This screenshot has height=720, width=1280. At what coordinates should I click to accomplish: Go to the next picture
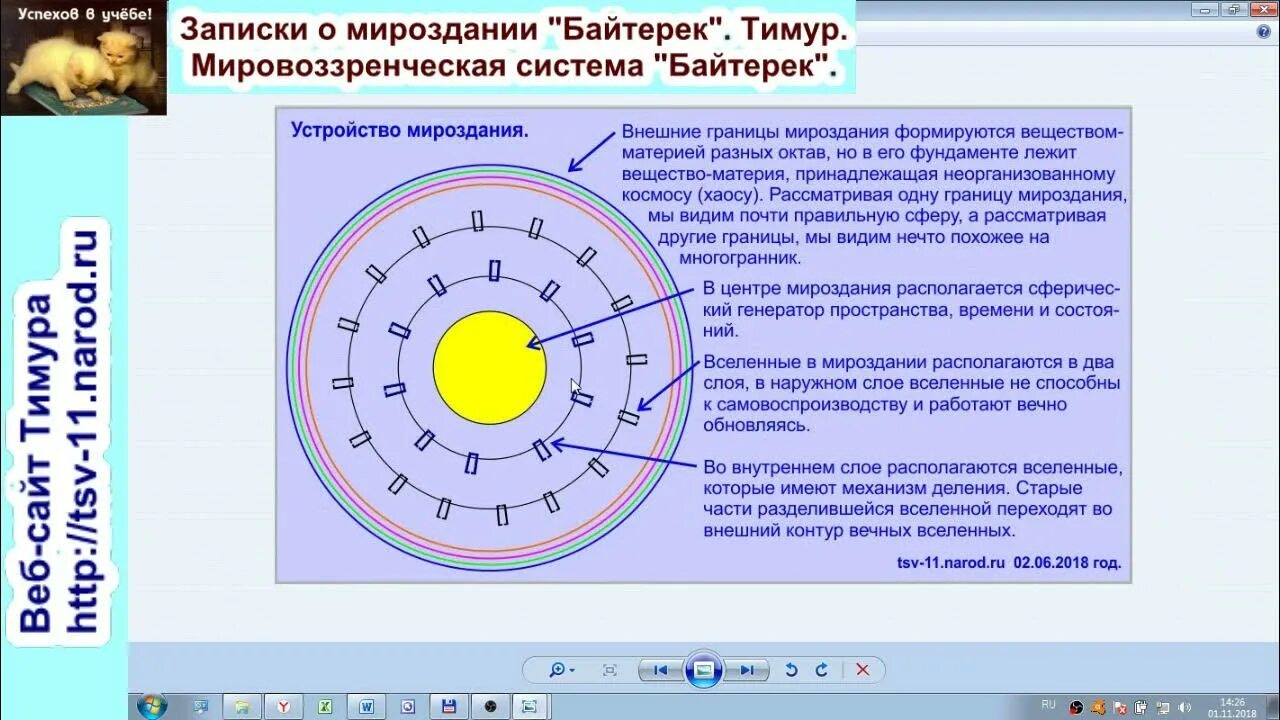pyautogui.click(x=747, y=670)
